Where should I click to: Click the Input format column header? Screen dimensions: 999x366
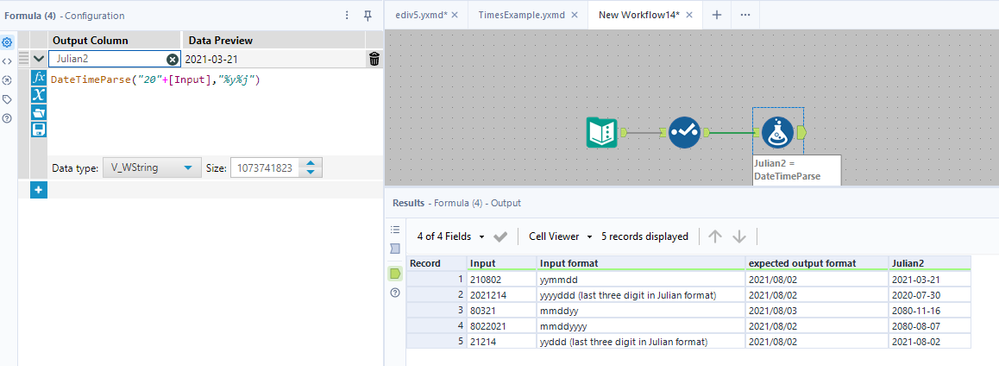pyautogui.click(x=641, y=263)
